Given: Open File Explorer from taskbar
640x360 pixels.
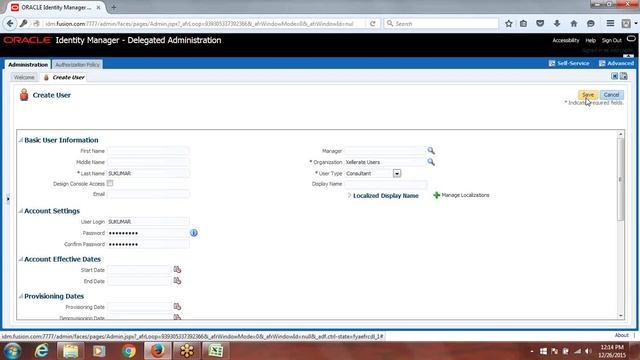Looking at the screenshot, I should 70,351.
